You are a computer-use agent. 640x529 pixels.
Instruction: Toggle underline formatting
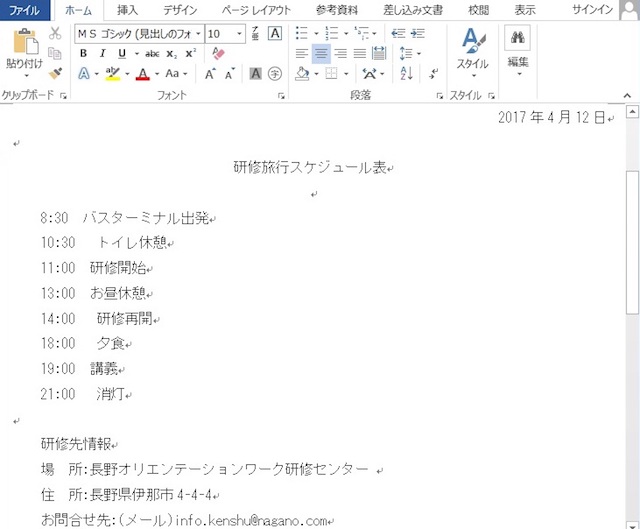[122, 53]
